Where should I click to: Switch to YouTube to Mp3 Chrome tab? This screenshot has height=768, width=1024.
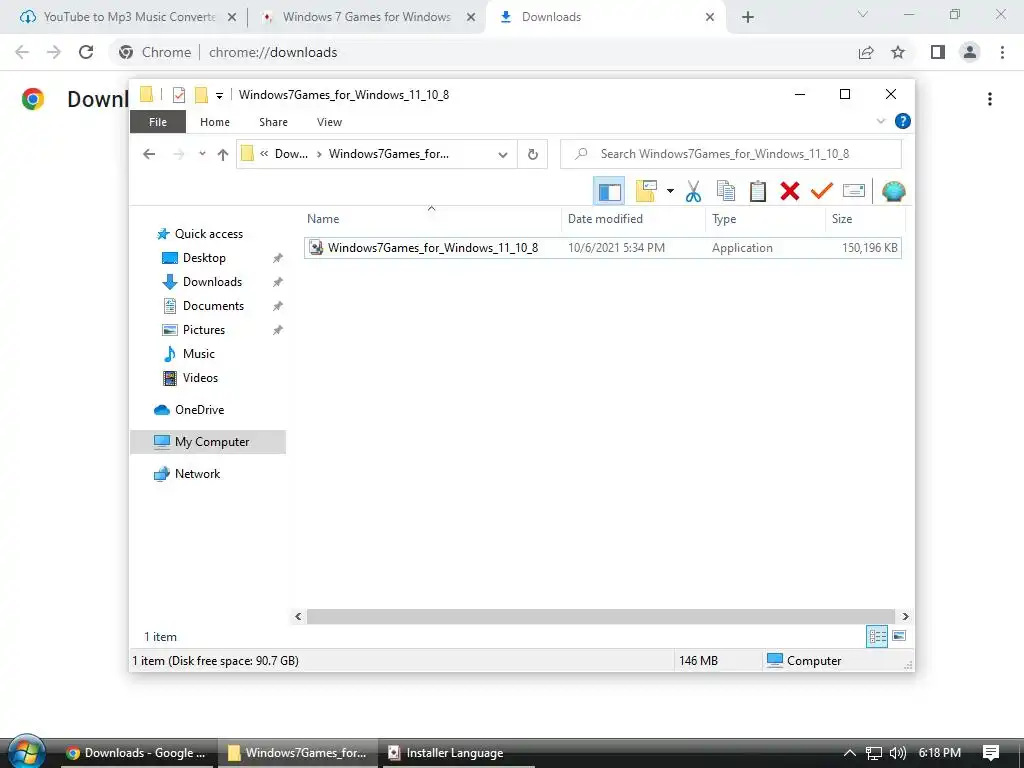pos(129,17)
